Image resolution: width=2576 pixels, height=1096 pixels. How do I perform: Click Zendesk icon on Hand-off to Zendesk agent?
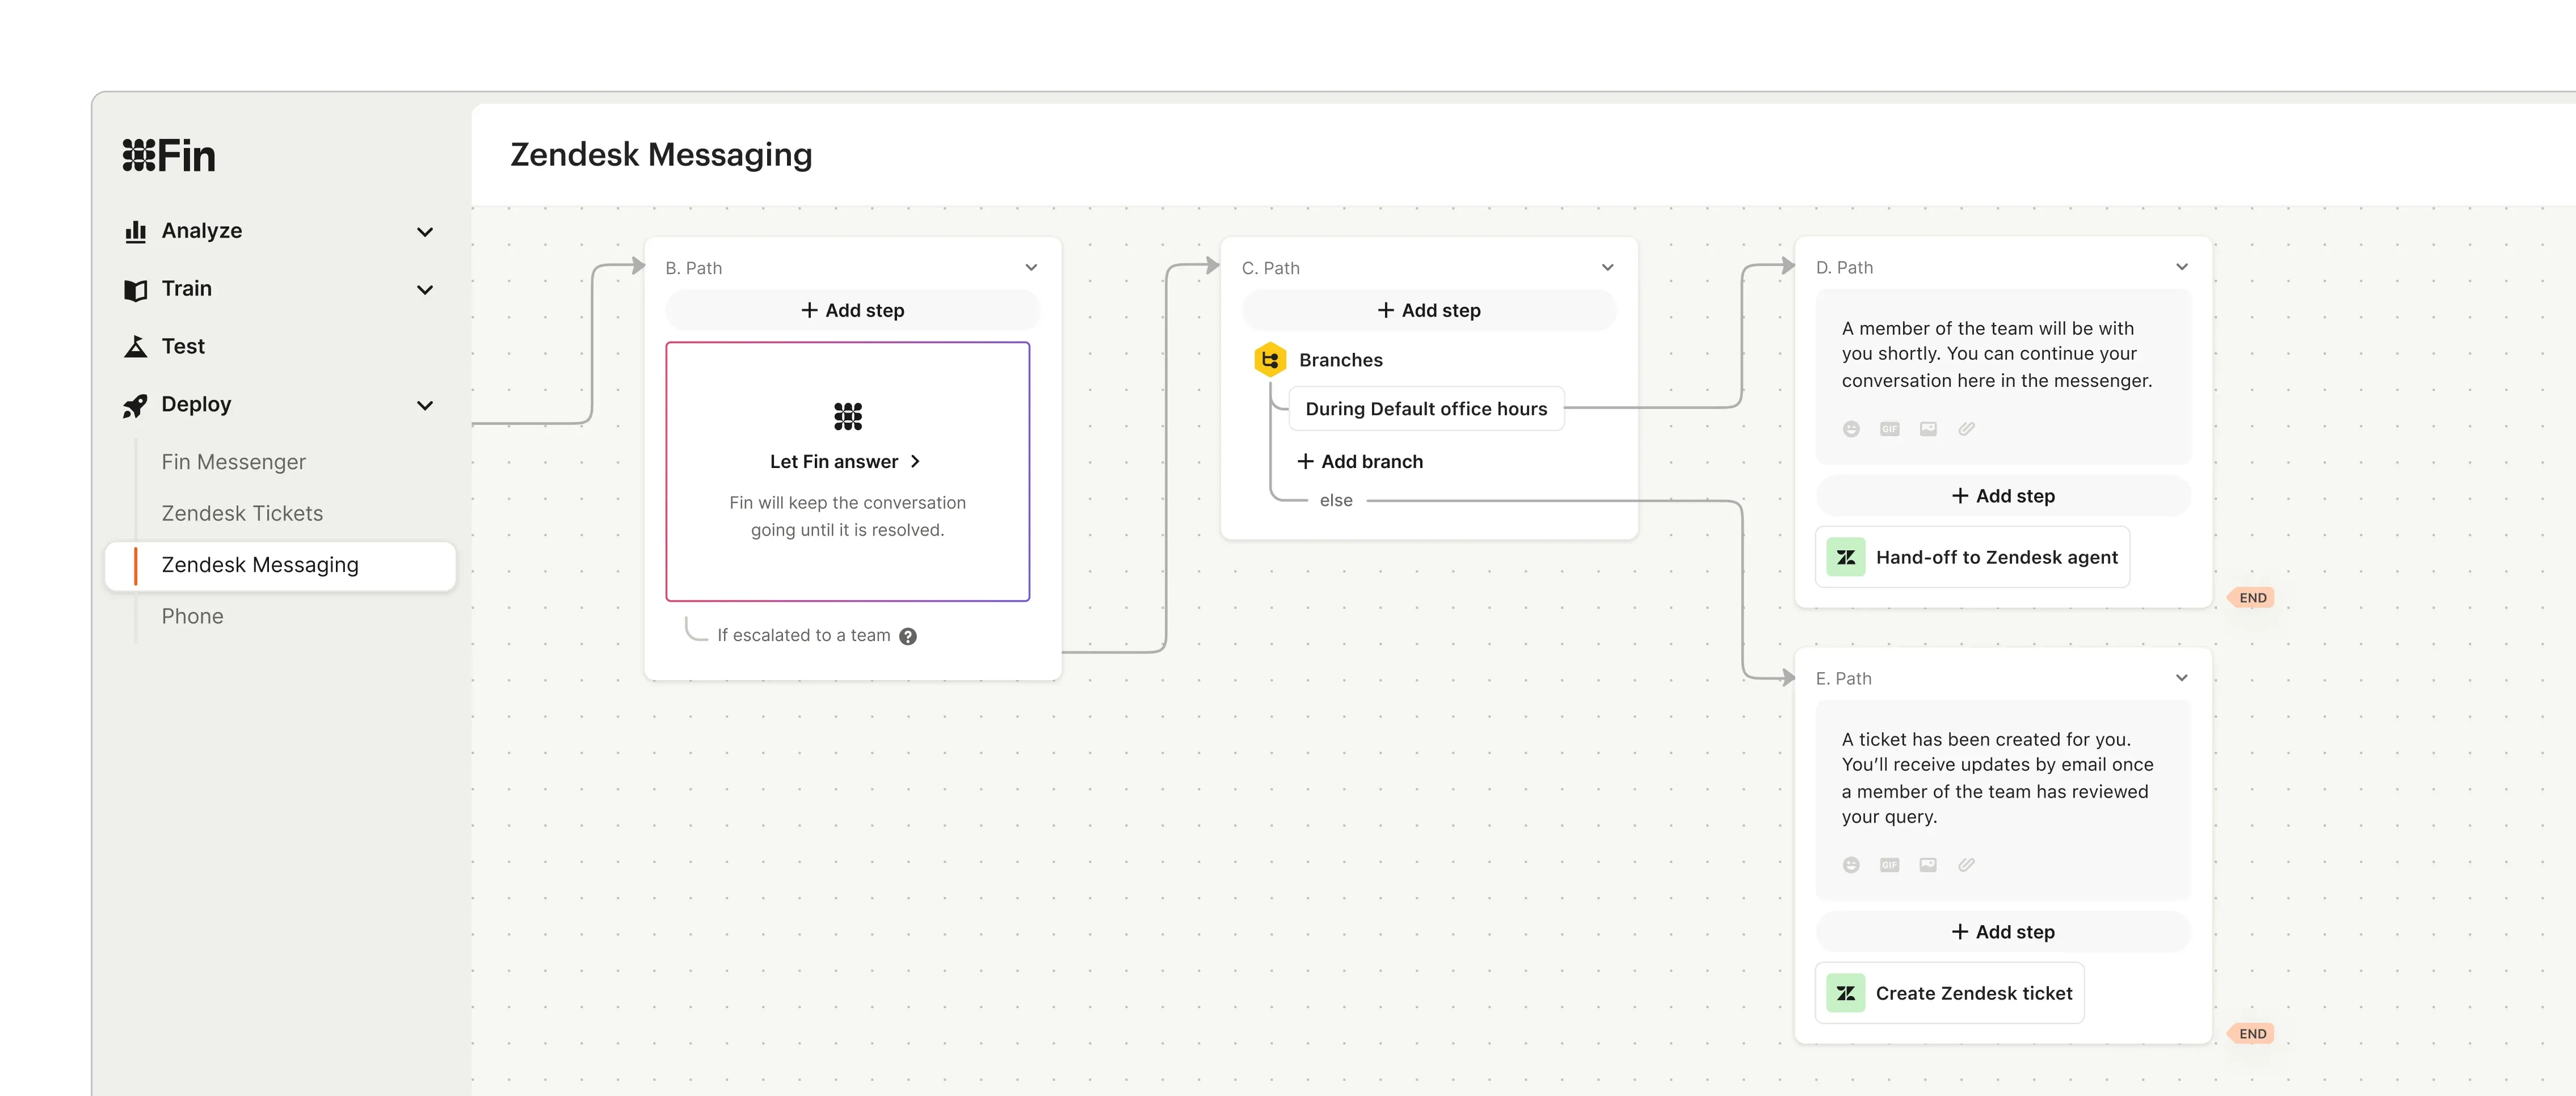coord(1846,557)
